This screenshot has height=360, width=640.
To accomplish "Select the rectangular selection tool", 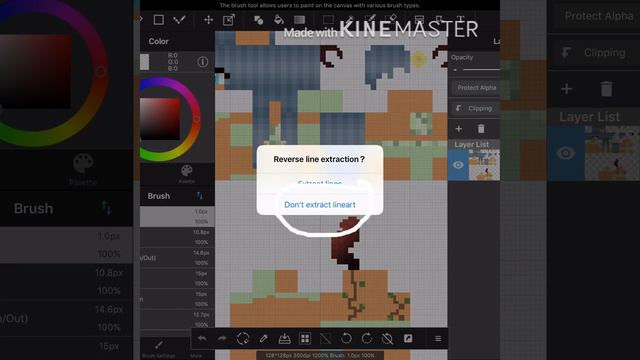I will 328,20.
